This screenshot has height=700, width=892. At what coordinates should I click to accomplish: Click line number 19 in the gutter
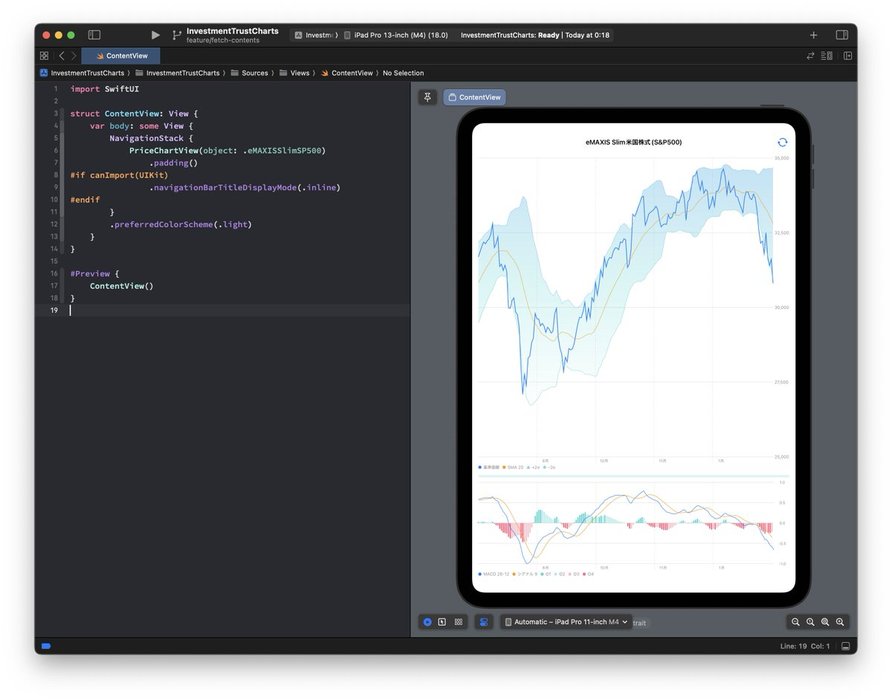coord(54,310)
